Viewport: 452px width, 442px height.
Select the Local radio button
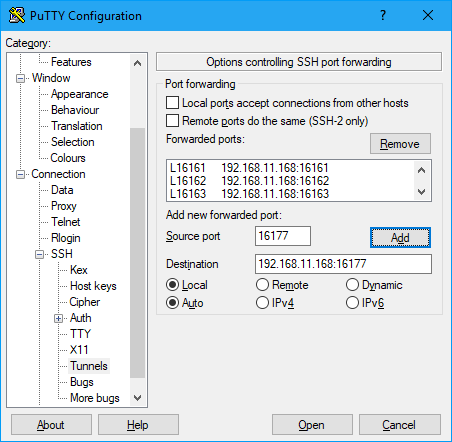point(172,285)
